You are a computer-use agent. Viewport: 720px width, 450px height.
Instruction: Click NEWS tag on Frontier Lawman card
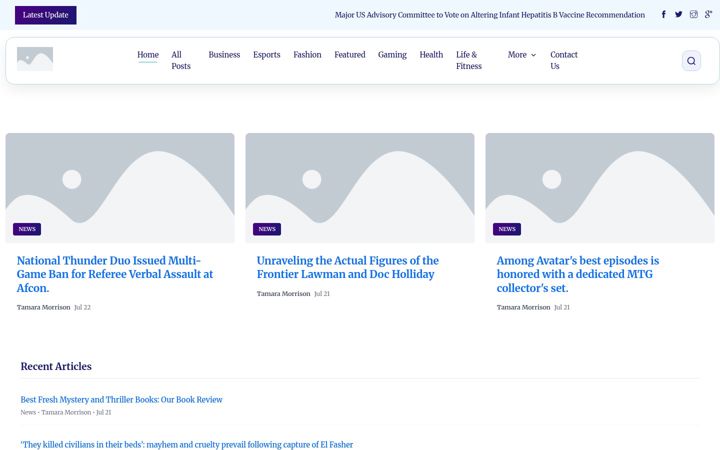click(x=267, y=229)
